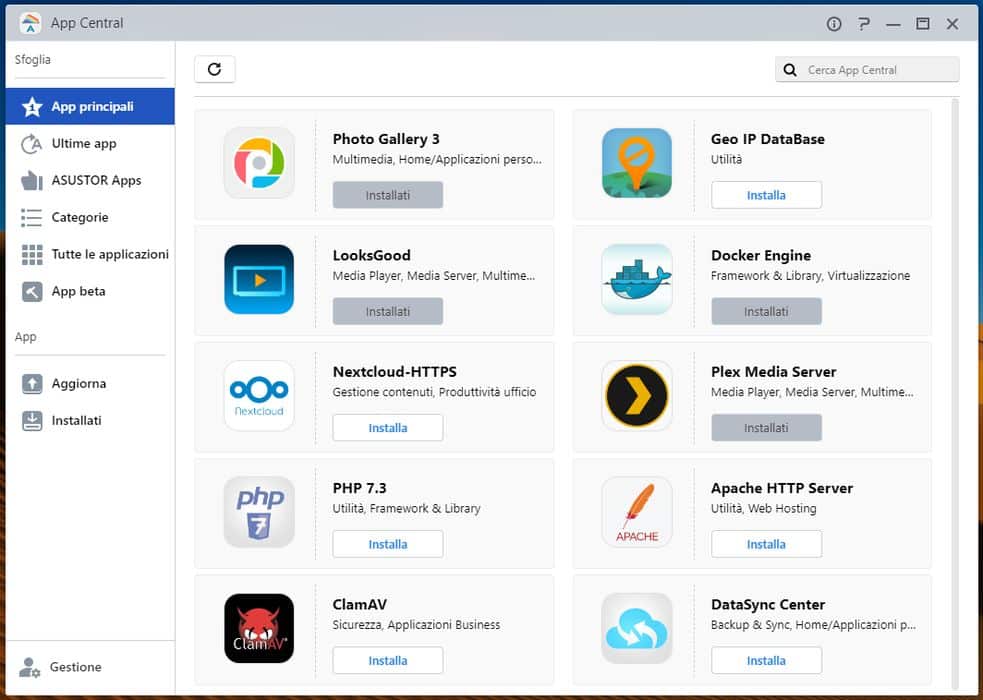
Task: Install Geo IP DataBase
Action: click(766, 196)
